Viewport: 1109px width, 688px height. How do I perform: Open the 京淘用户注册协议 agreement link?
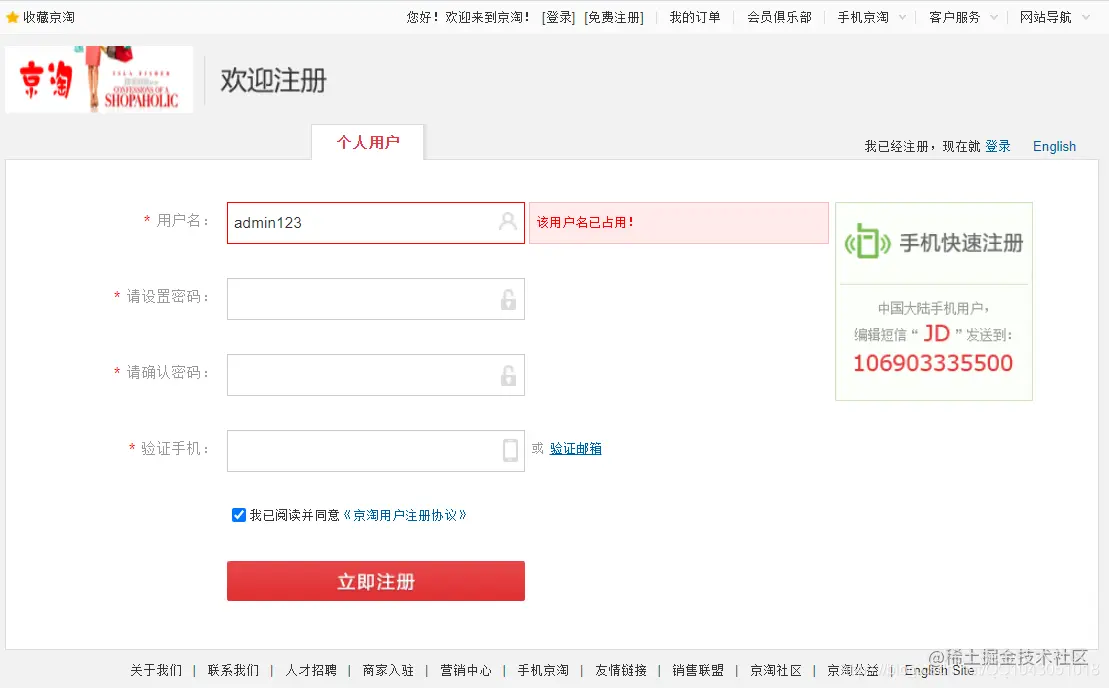[405, 515]
